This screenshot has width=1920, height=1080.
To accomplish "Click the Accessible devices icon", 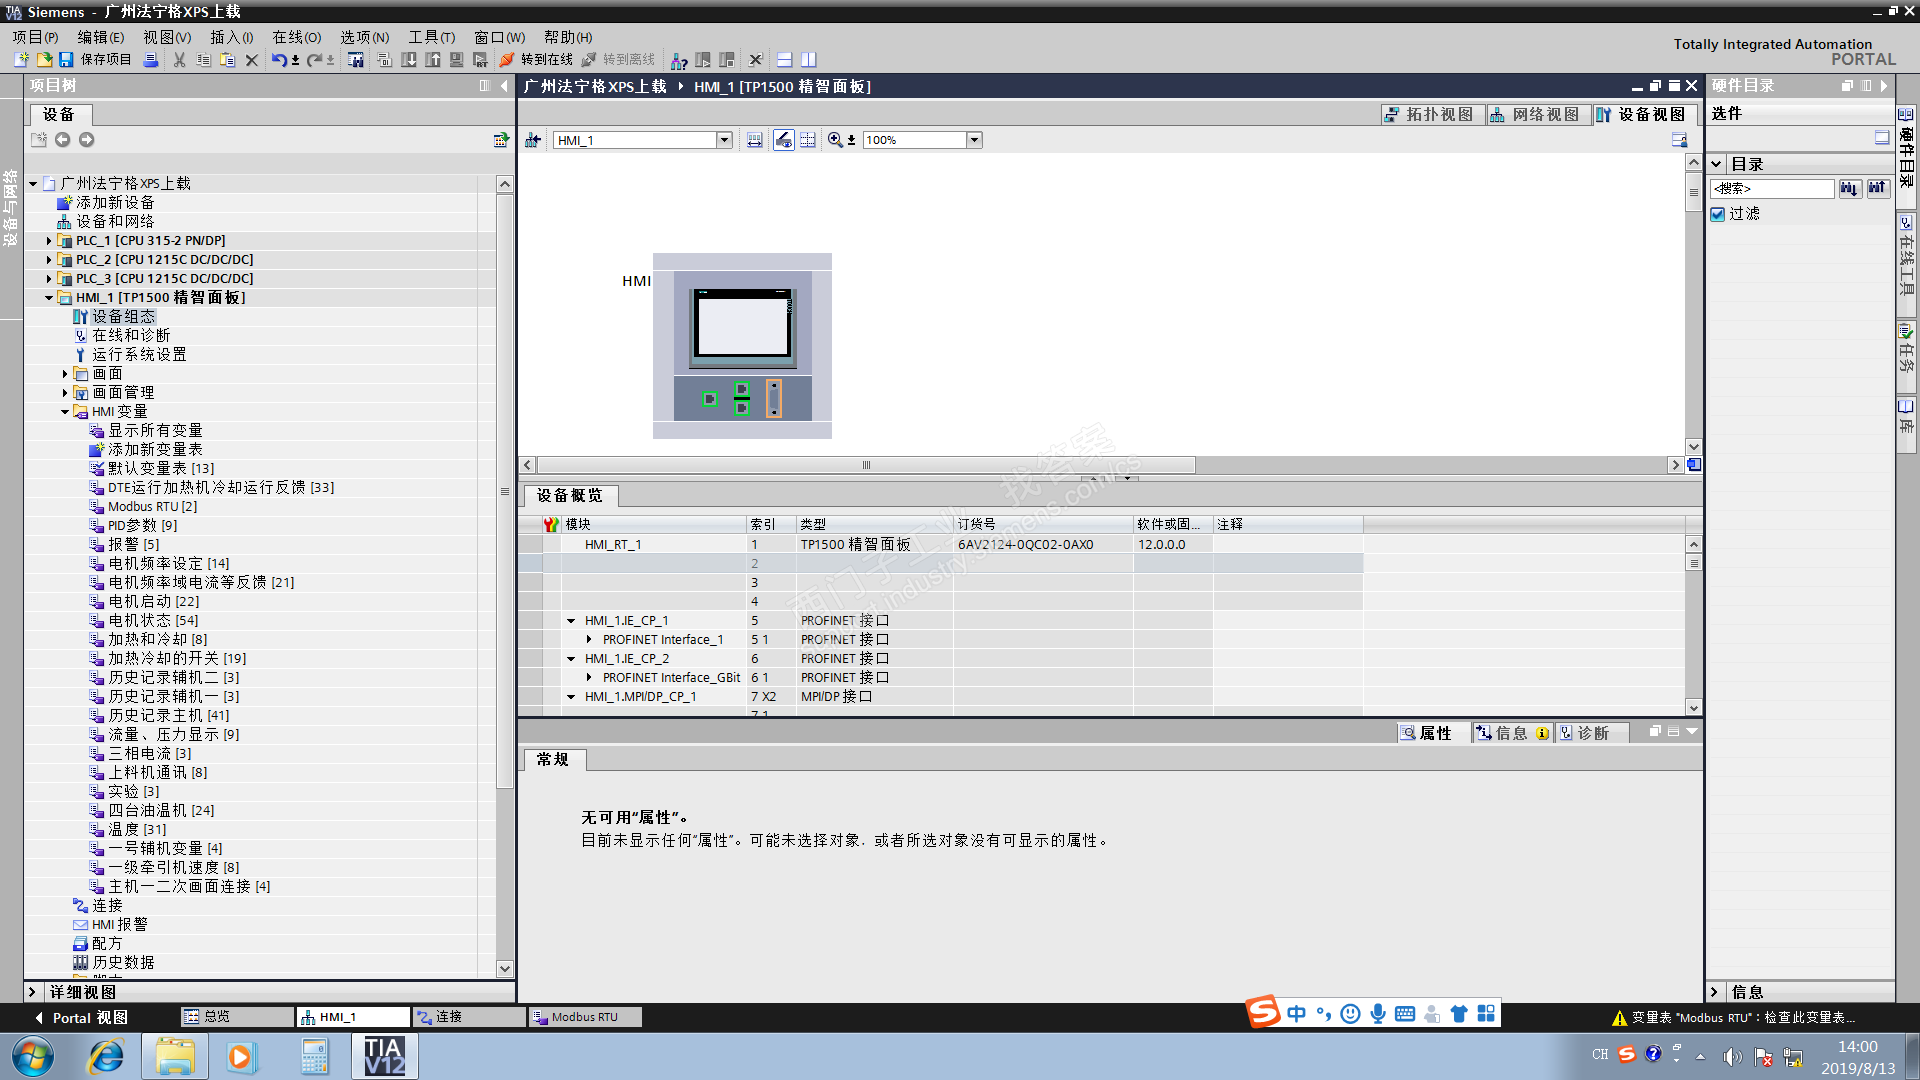I will (x=679, y=60).
